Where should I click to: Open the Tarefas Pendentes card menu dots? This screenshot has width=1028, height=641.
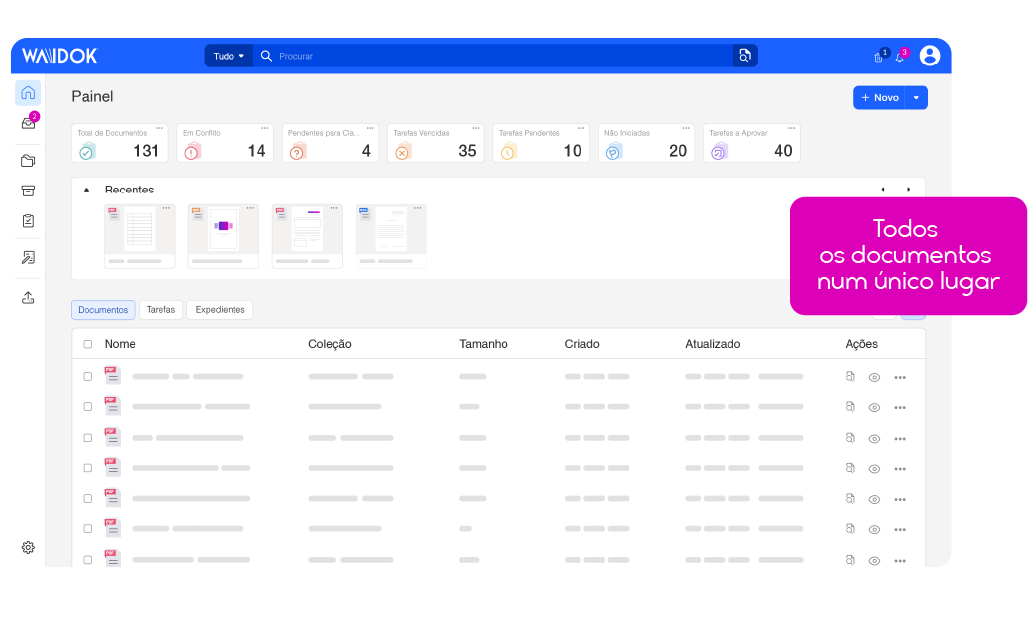(x=581, y=128)
